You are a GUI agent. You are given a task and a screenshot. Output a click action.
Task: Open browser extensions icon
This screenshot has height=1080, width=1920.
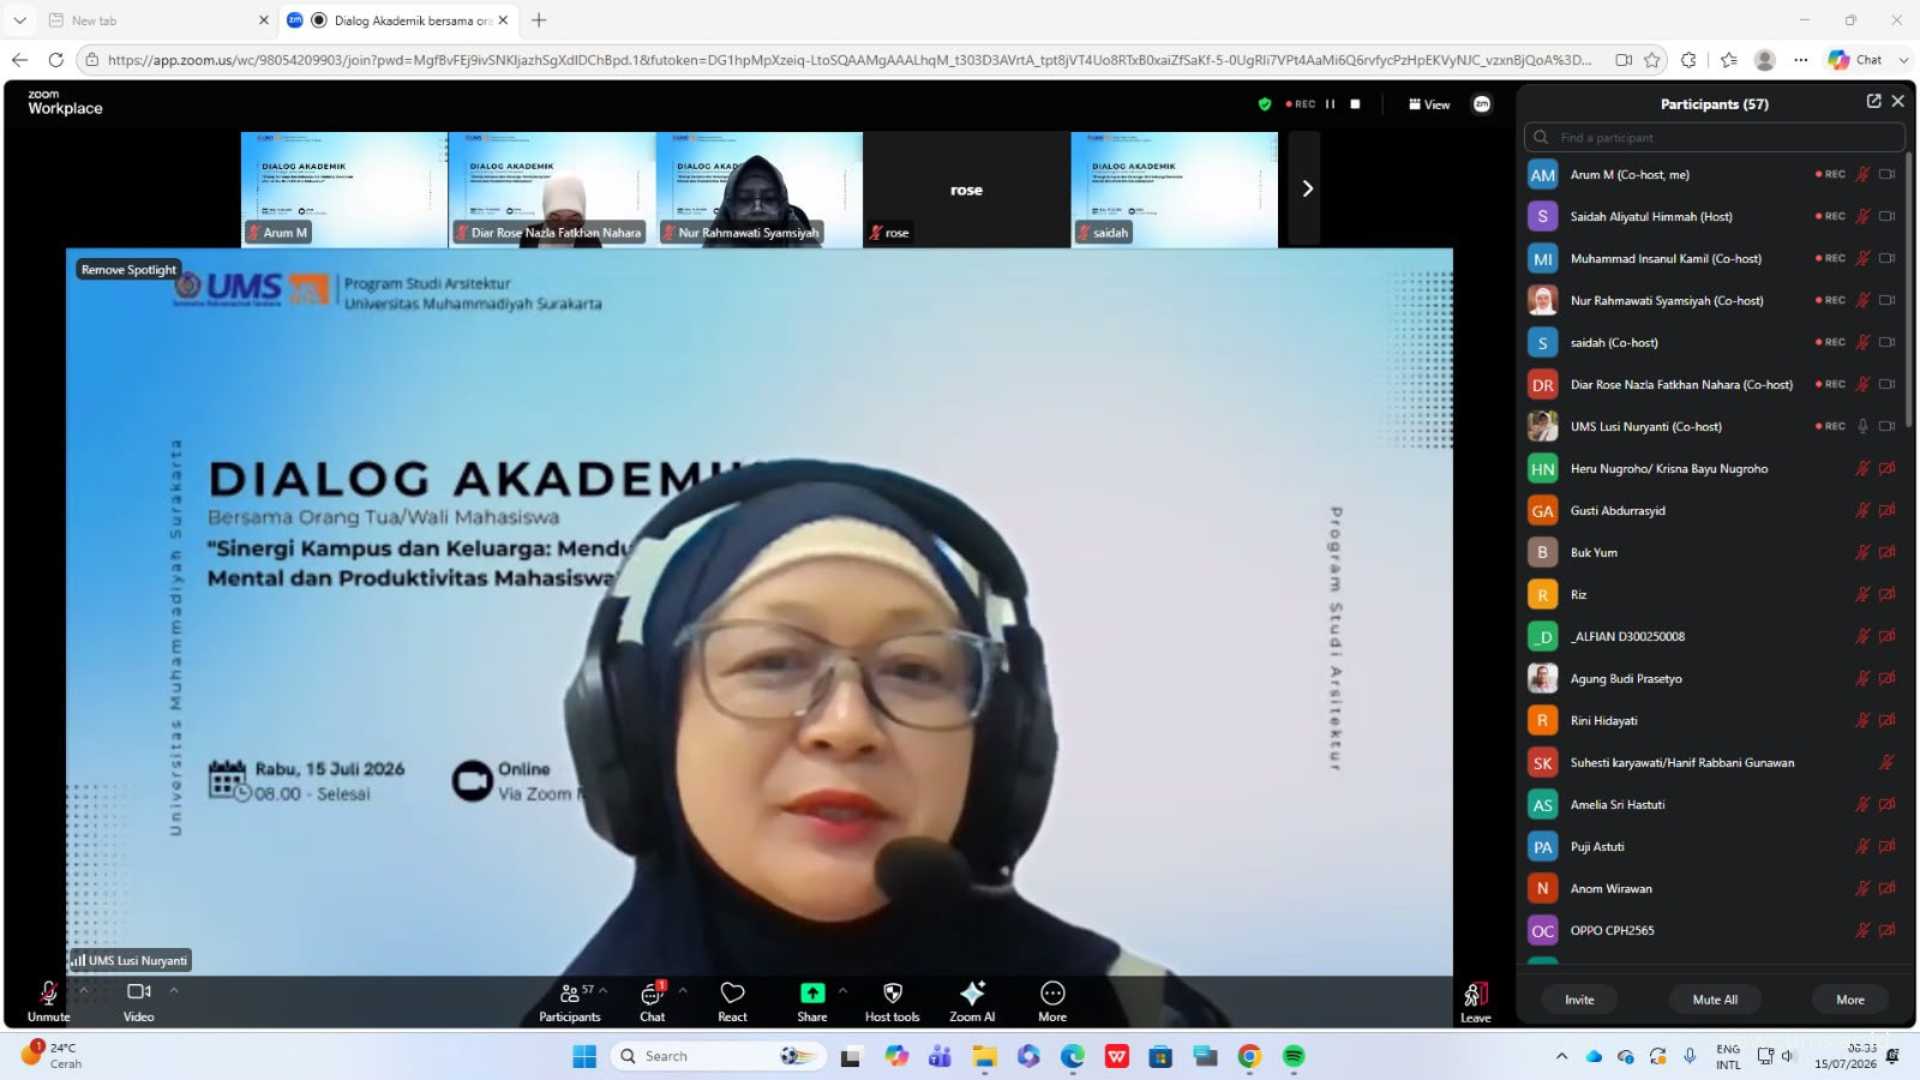1688,60
